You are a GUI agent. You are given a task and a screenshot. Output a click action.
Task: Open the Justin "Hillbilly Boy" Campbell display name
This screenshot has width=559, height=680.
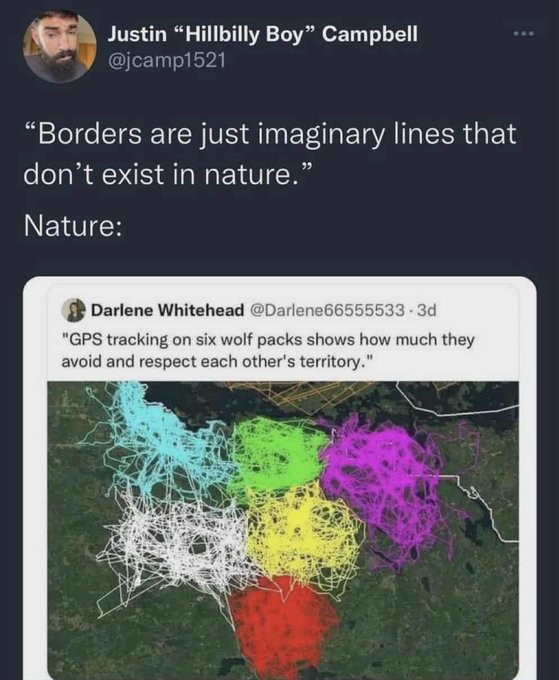[x=262, y=34]
